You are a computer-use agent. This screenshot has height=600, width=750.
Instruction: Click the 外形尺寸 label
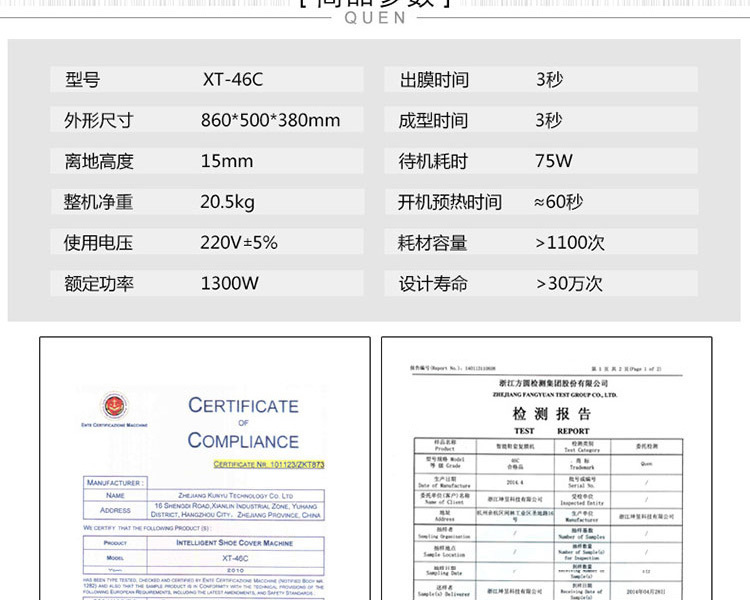pos(99,121)
